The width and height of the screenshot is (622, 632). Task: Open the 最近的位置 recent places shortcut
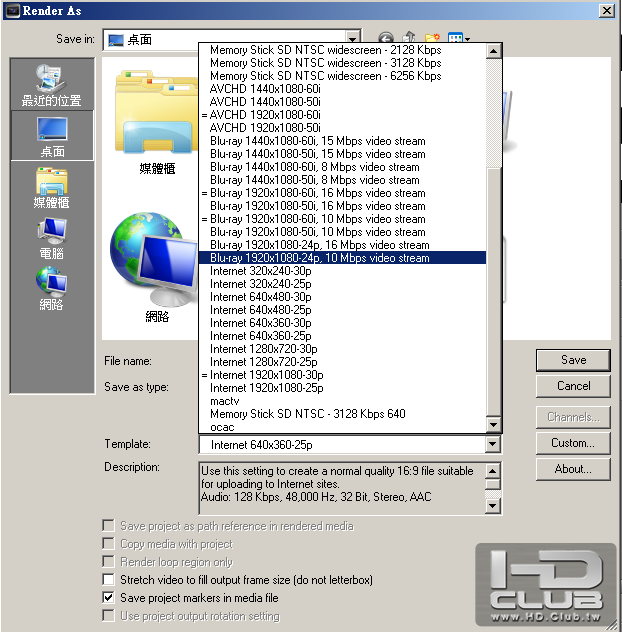[x=52, y=85]
